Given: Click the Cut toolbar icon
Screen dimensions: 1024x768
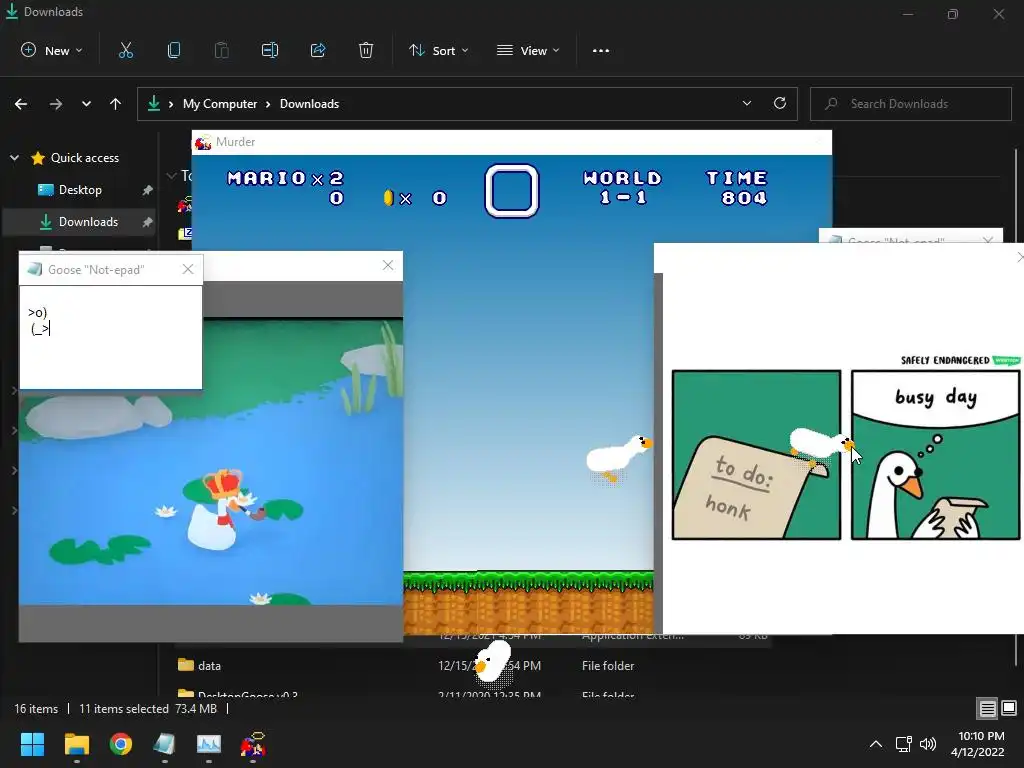Looking at the screenshot, I should [125, 50].
